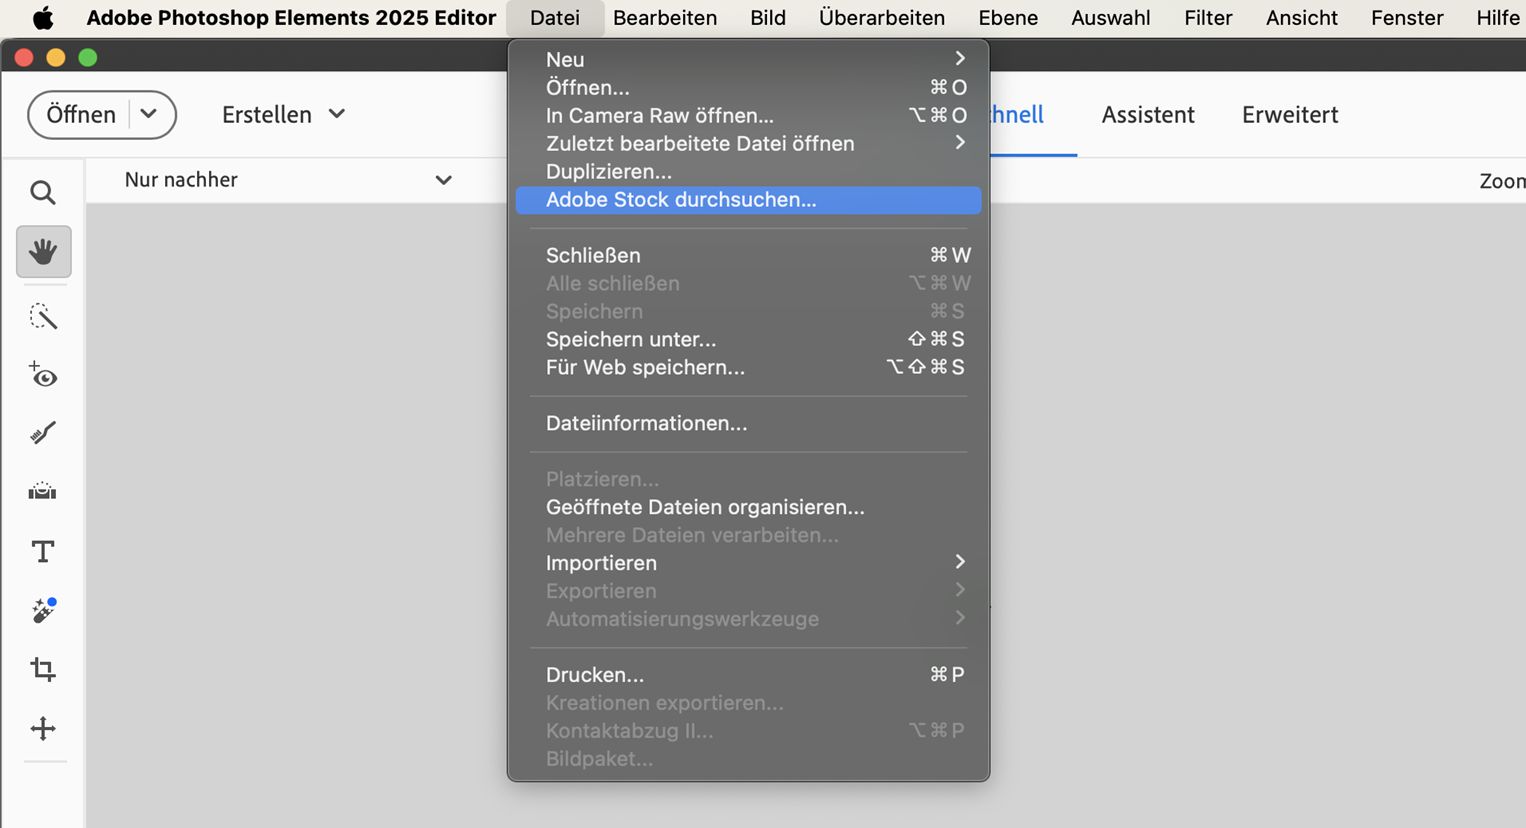Open the Fenster menu

[1407, 18]
